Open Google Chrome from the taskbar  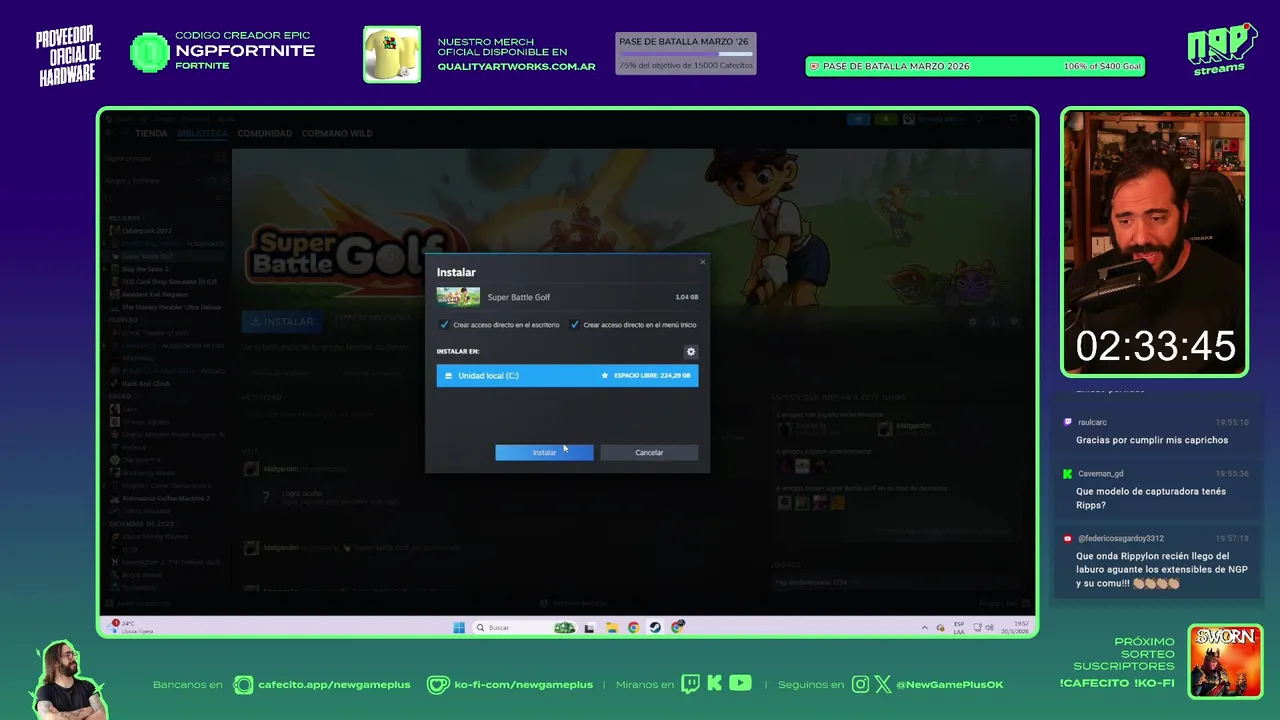pyautogui.click(x=633, y=627)
